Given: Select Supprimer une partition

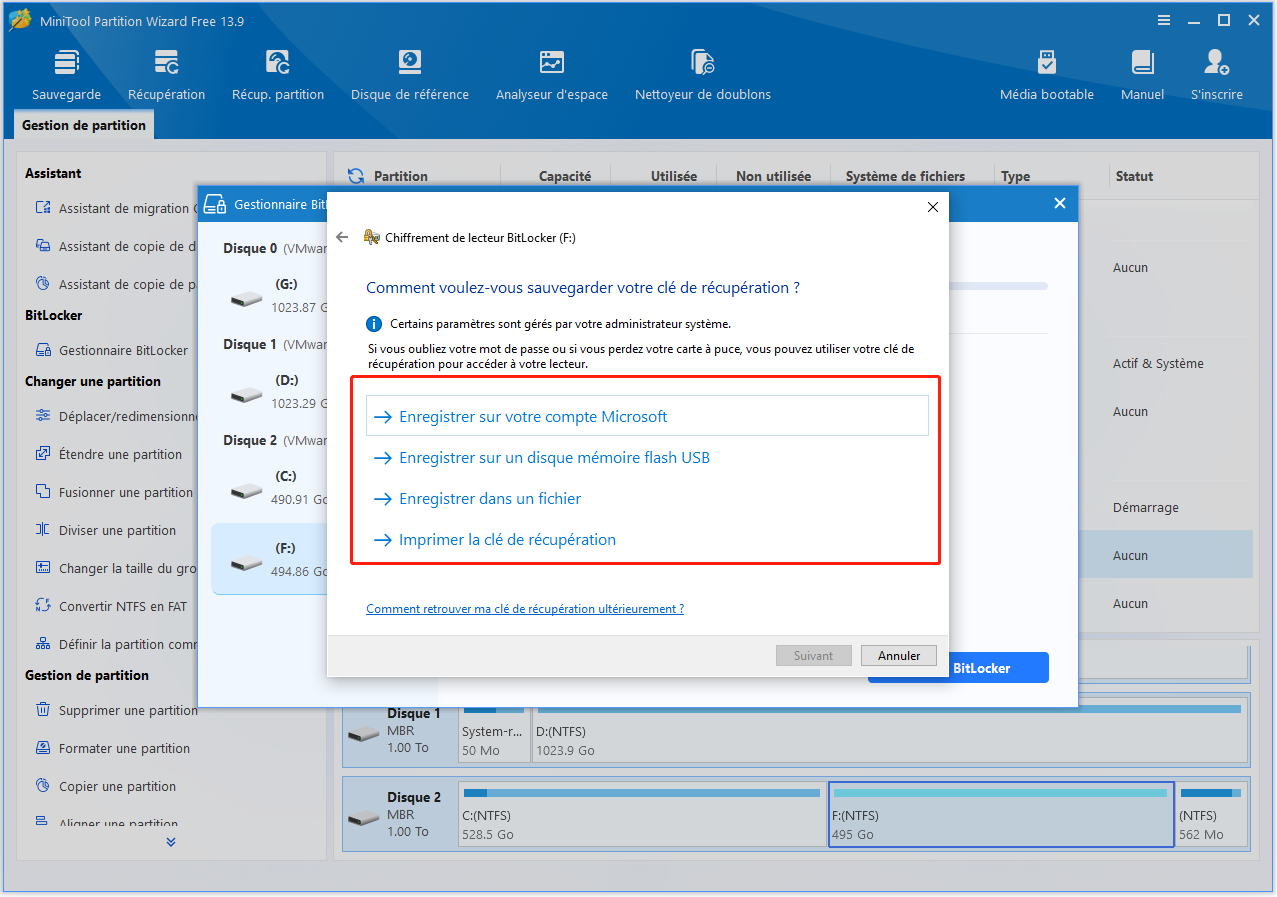Looking at the screenshot, I should click(x=115, y=710).
